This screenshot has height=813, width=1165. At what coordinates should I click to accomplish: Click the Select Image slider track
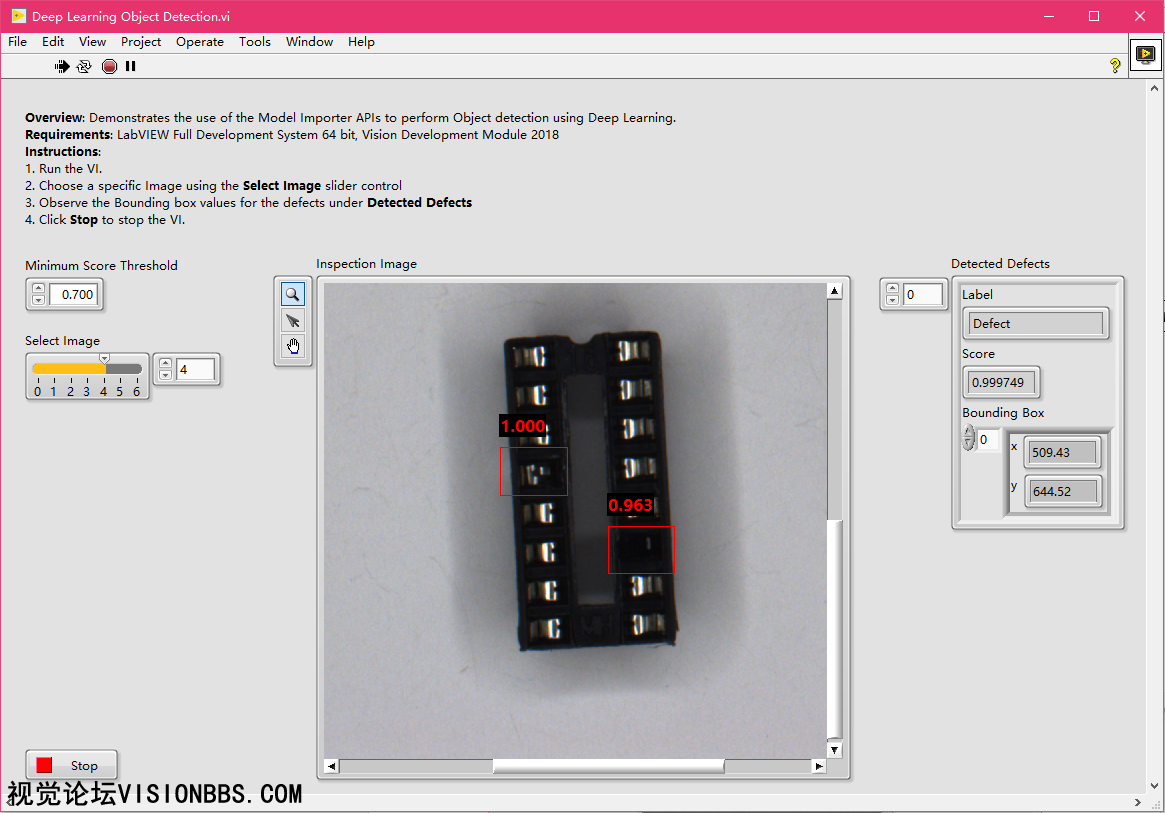(x=87, y=369)
